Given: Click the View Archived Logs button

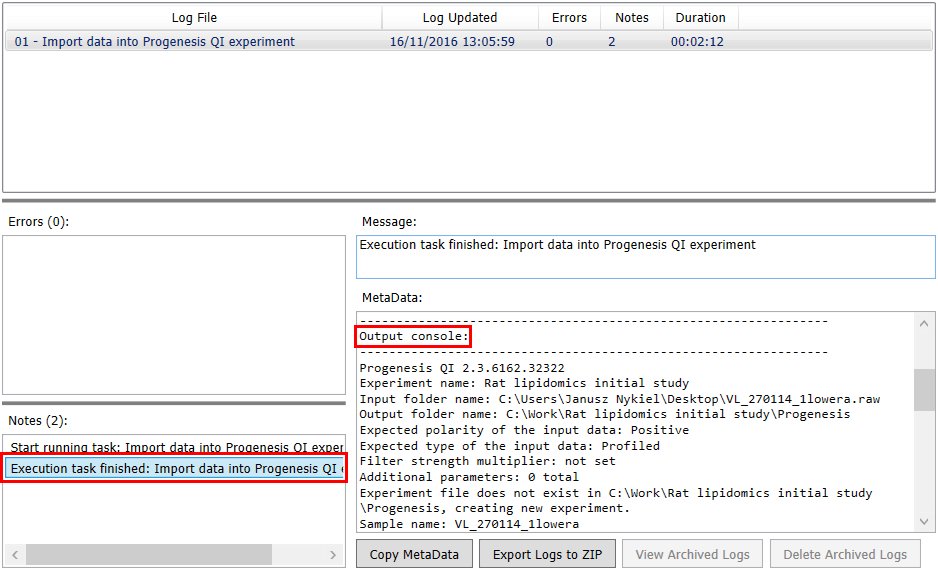Looking at the screenshot, I should (692, 554).
